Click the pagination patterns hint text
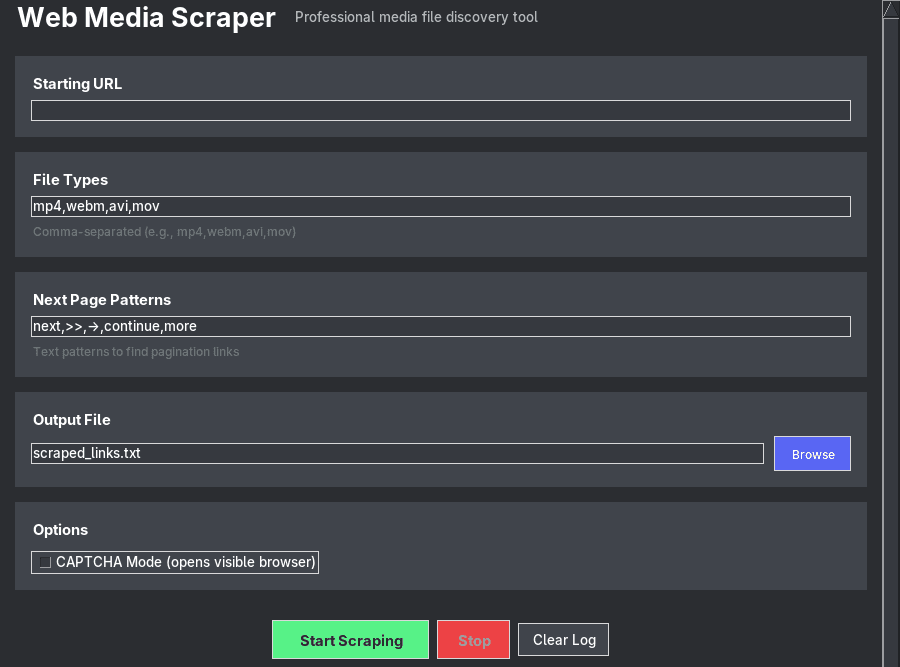Image resolution: width=900 pixels, height=667 pixels. coord(136,351)
